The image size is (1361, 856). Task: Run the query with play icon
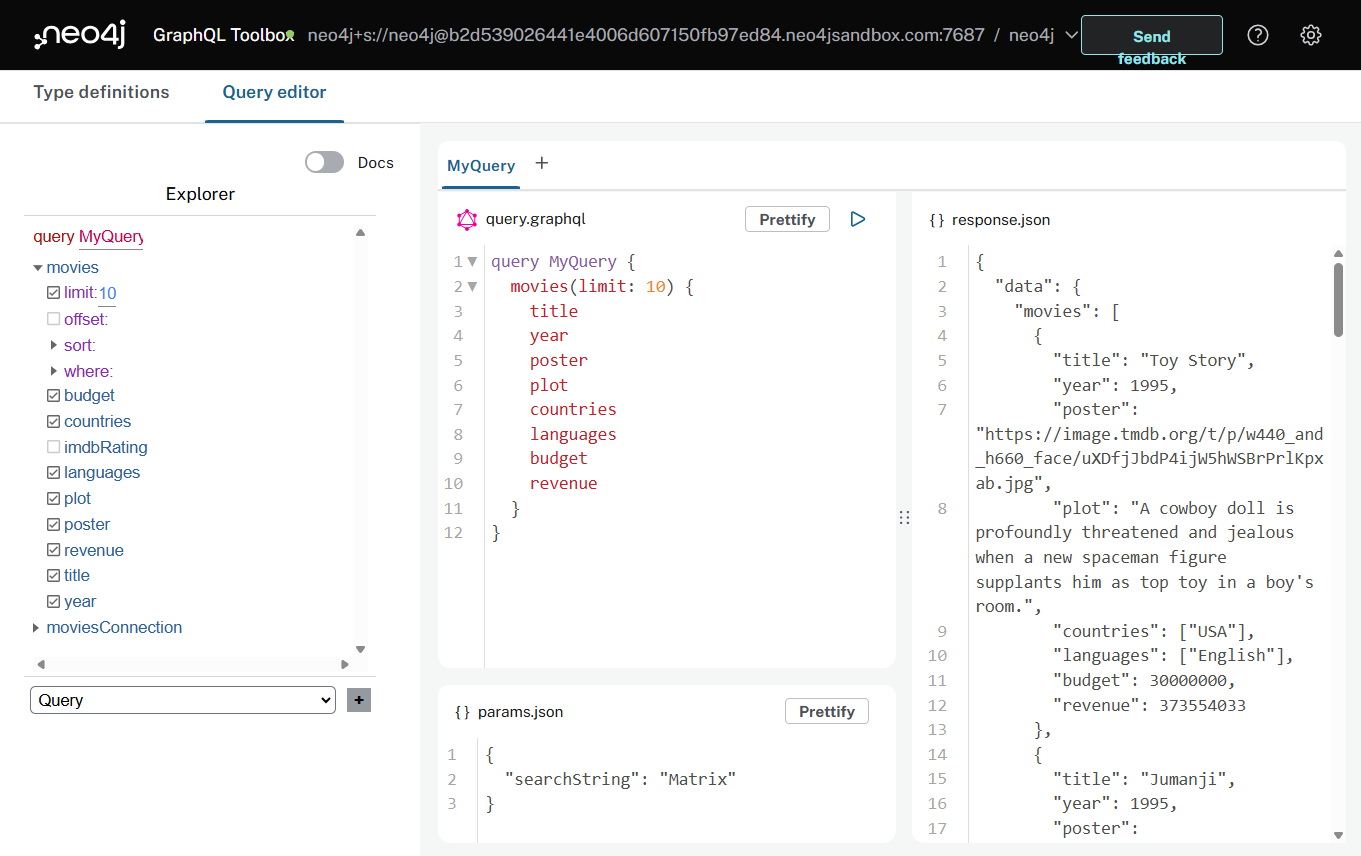[857, 219]
